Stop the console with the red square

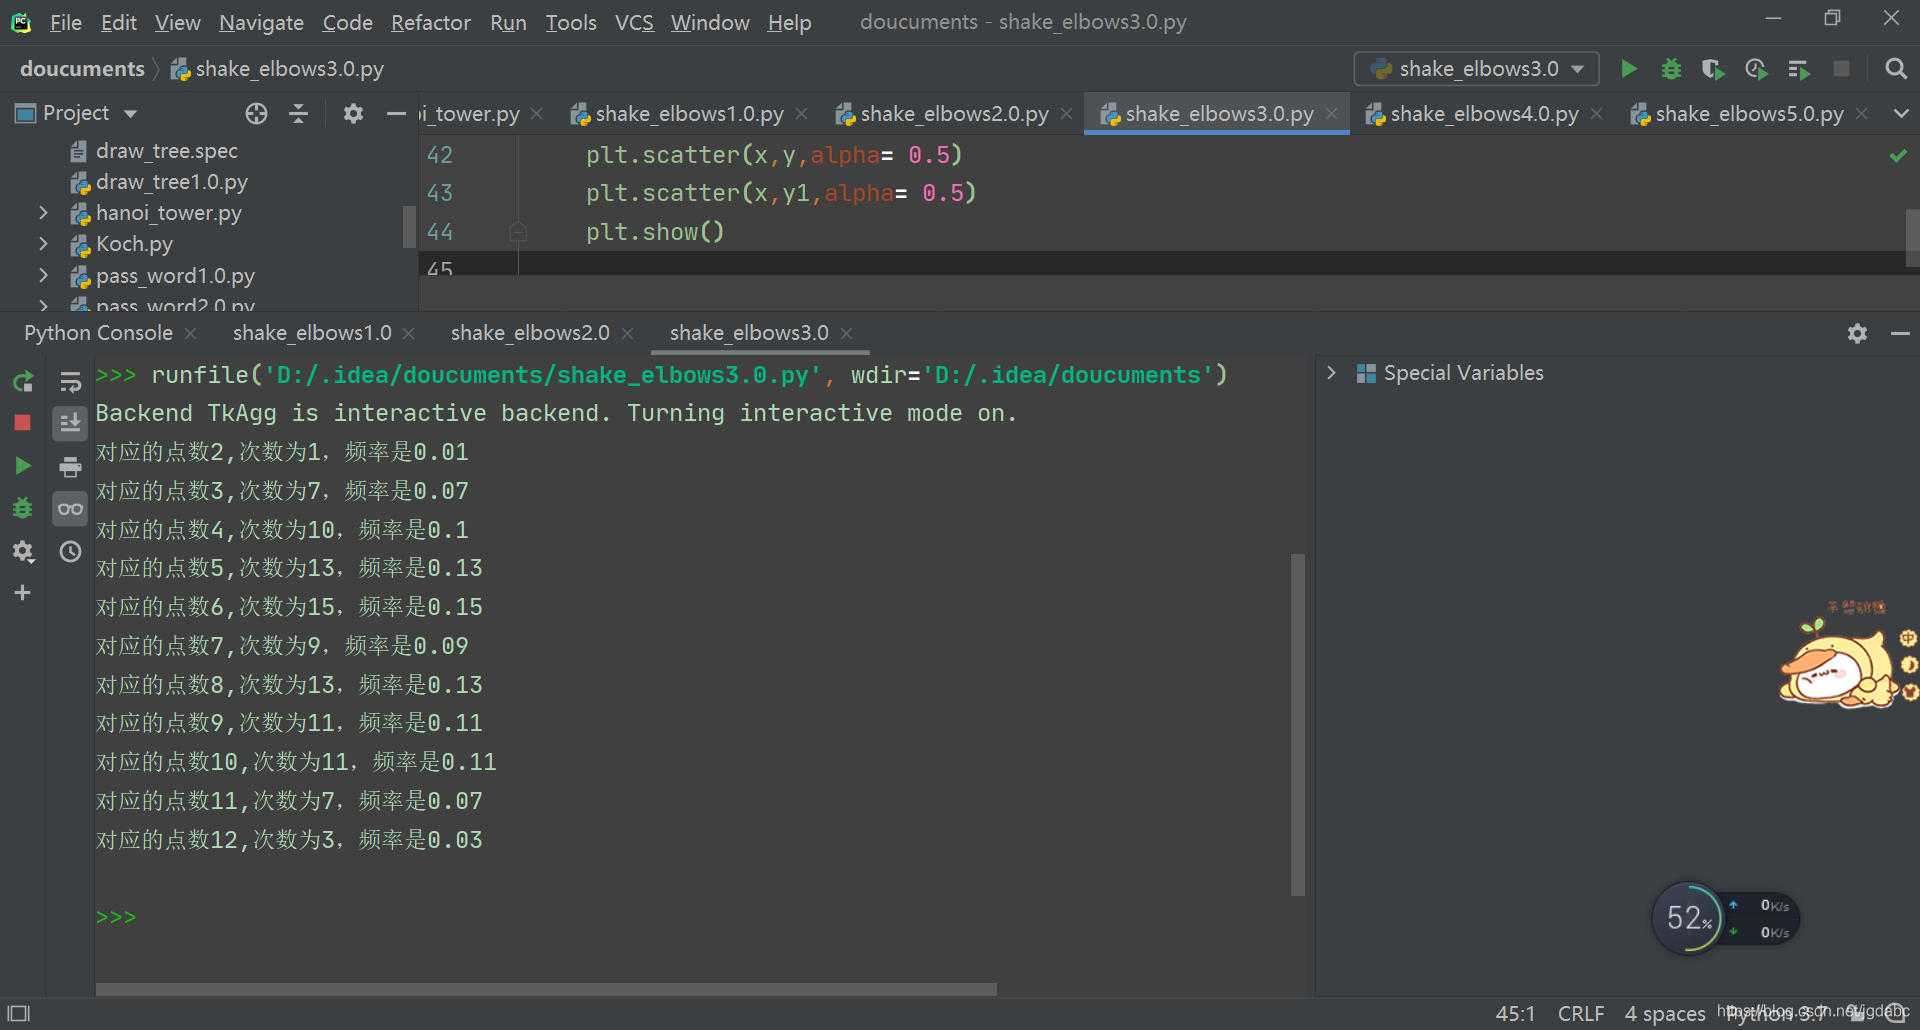coord(23,423)
